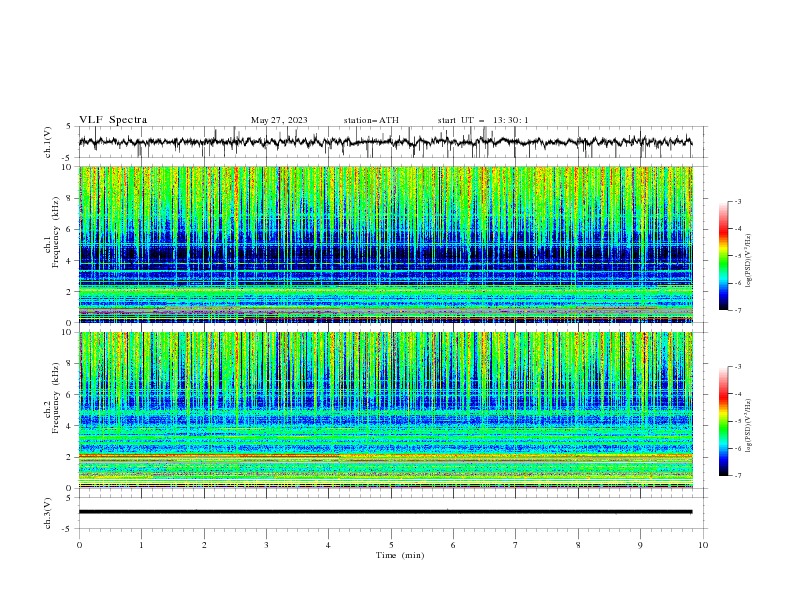This screenshot has width=792, height=612.
Task: Click the "ch.1(V)" waveform axis label
Action: tap(48, 142)
